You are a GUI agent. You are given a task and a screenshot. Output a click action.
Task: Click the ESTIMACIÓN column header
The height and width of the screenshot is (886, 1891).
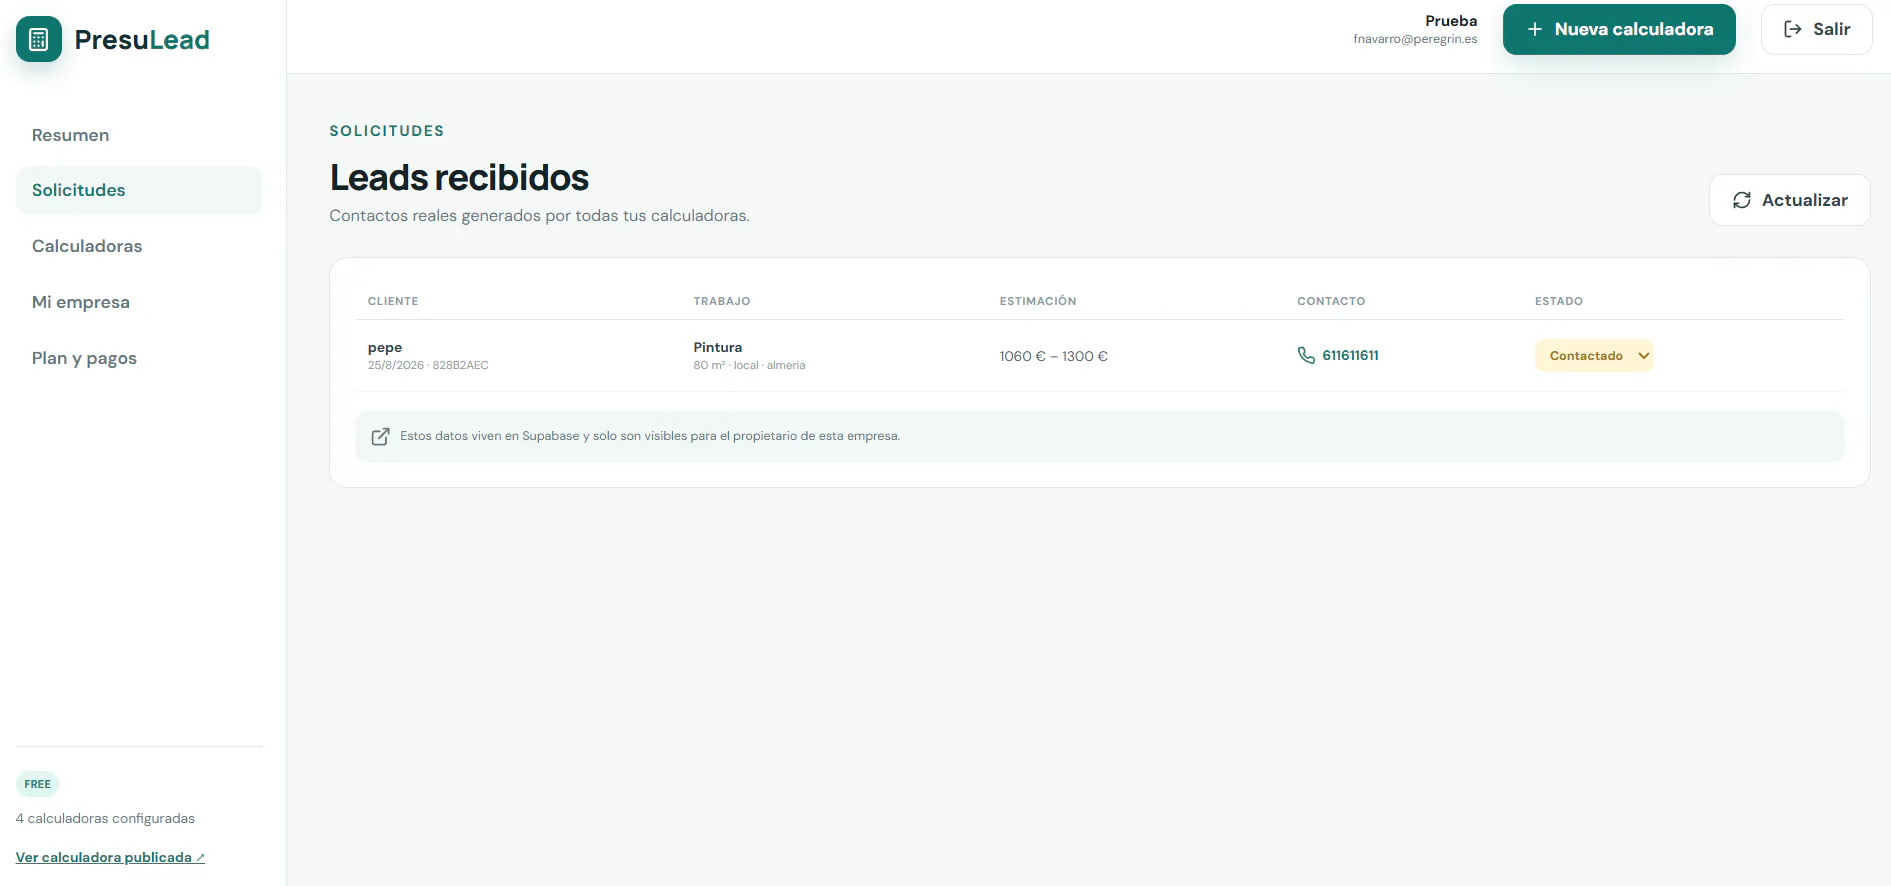click(1038, 301)
